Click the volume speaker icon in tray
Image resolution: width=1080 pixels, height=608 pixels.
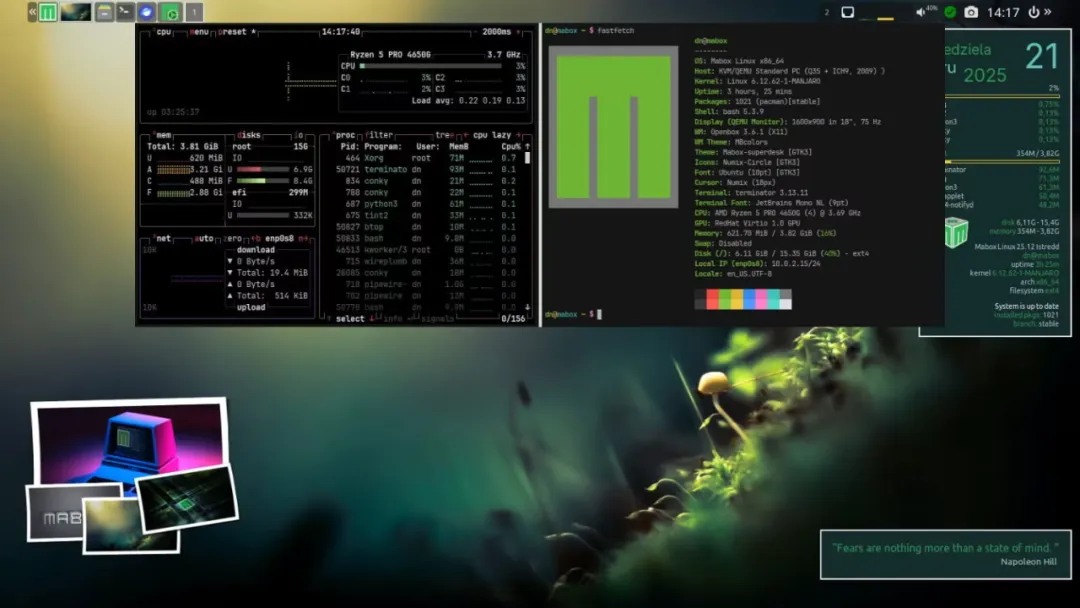[x=920, y=12]
